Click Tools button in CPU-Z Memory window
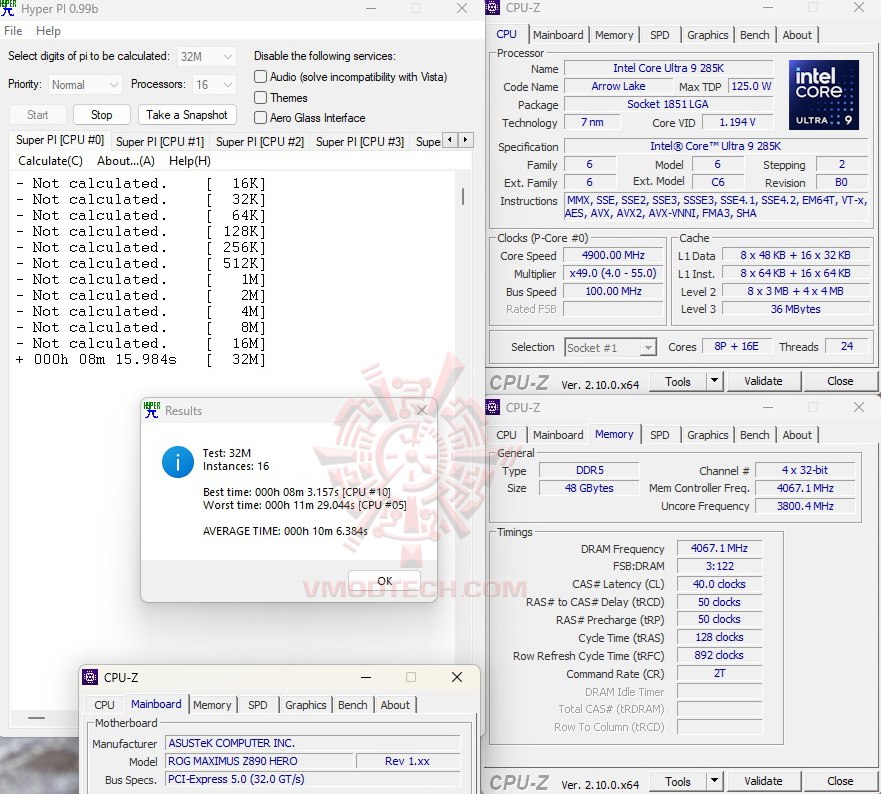This screenshot has width=881, height=794. pos(678,781)
